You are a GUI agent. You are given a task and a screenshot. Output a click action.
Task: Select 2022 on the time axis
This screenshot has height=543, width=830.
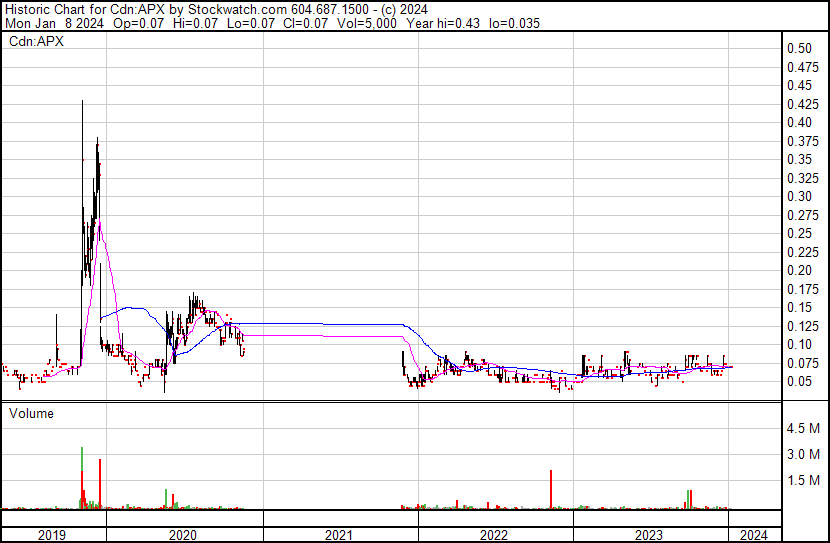tap(494, 535)
